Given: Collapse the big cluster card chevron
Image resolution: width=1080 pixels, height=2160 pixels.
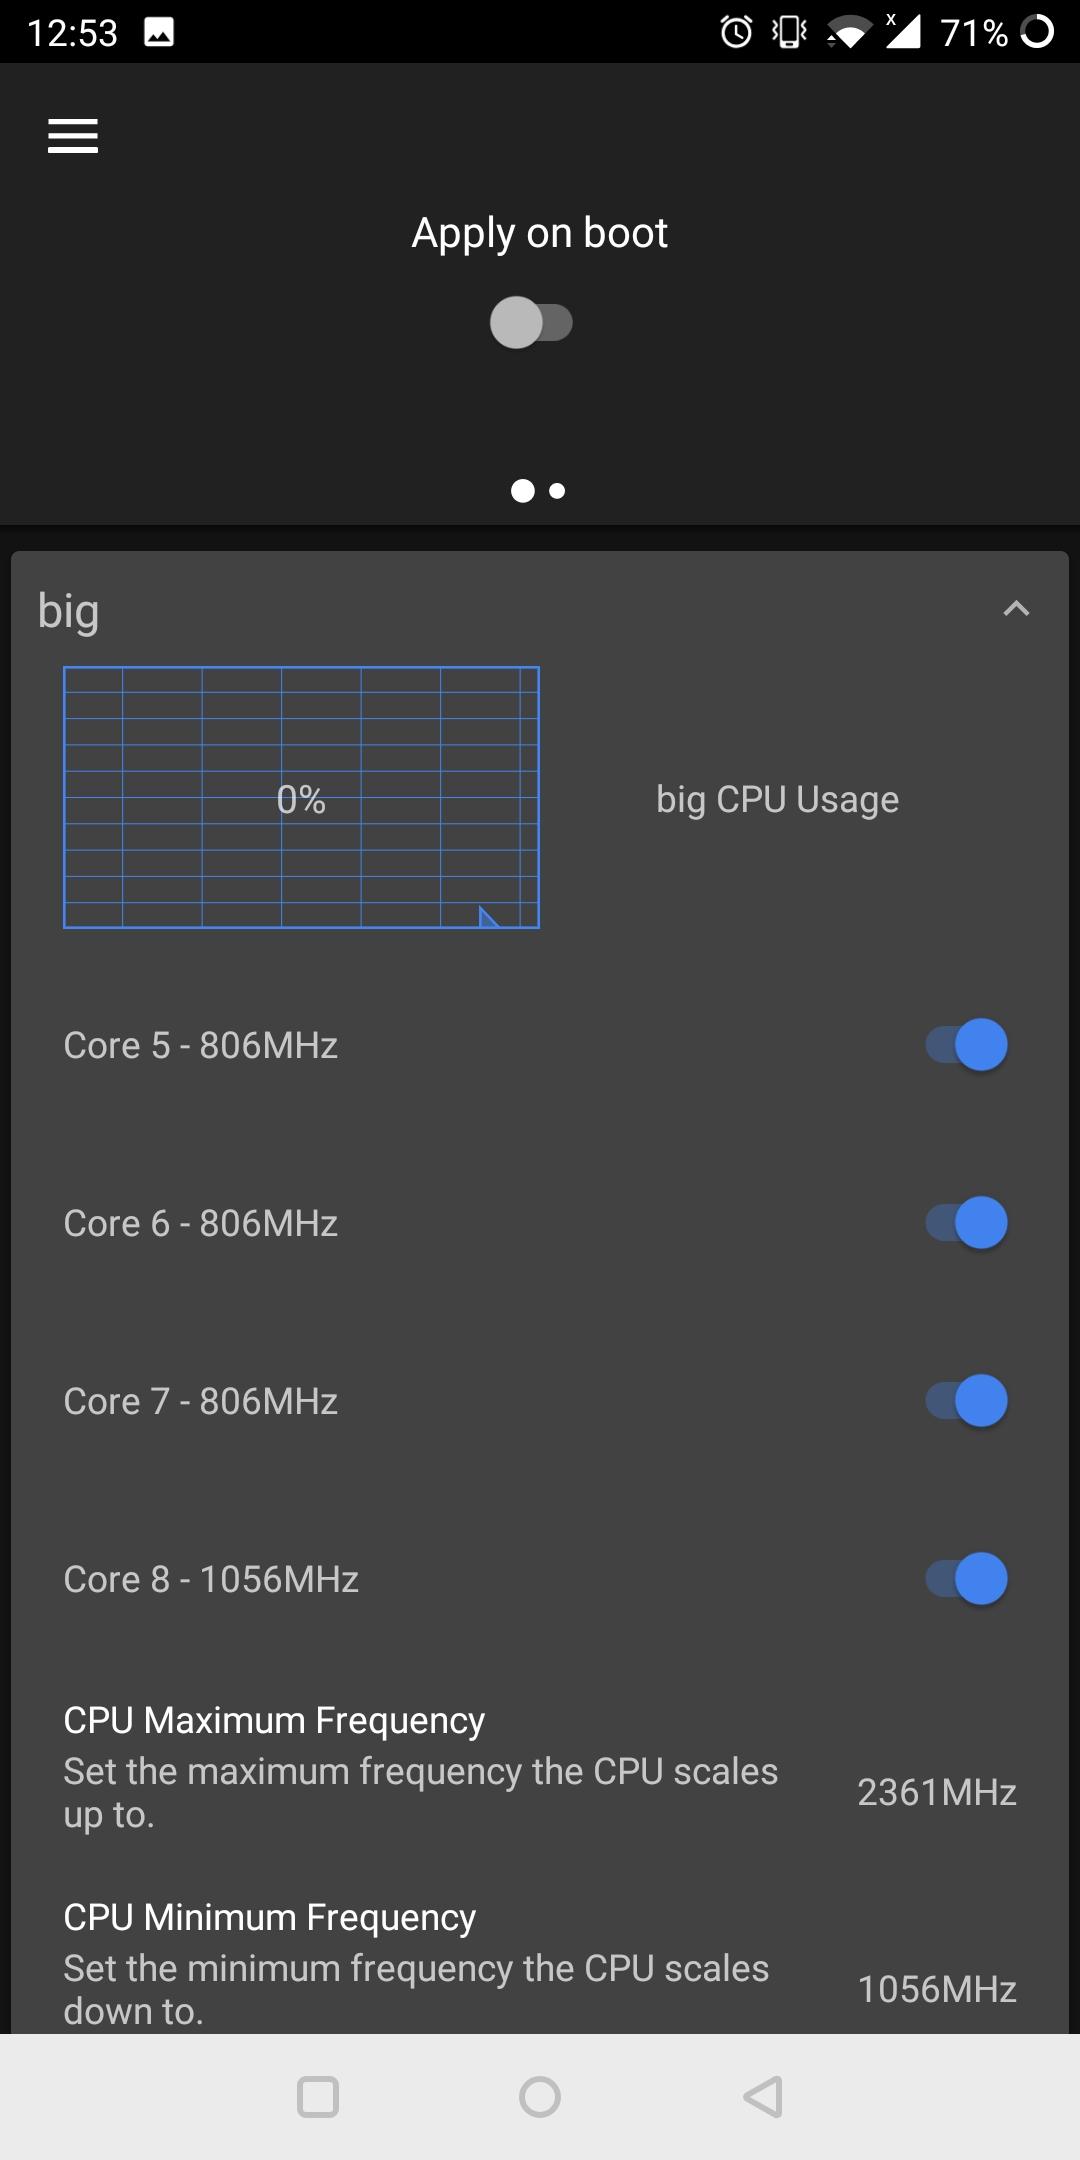Looking at the screenshot, I should [x=1016, y=609].
